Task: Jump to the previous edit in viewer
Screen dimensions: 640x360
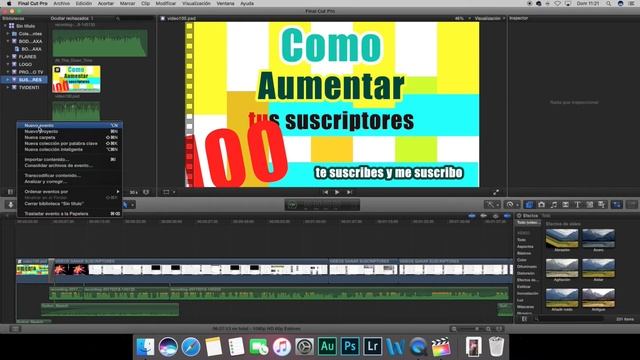Action: [x=325, y=192]
